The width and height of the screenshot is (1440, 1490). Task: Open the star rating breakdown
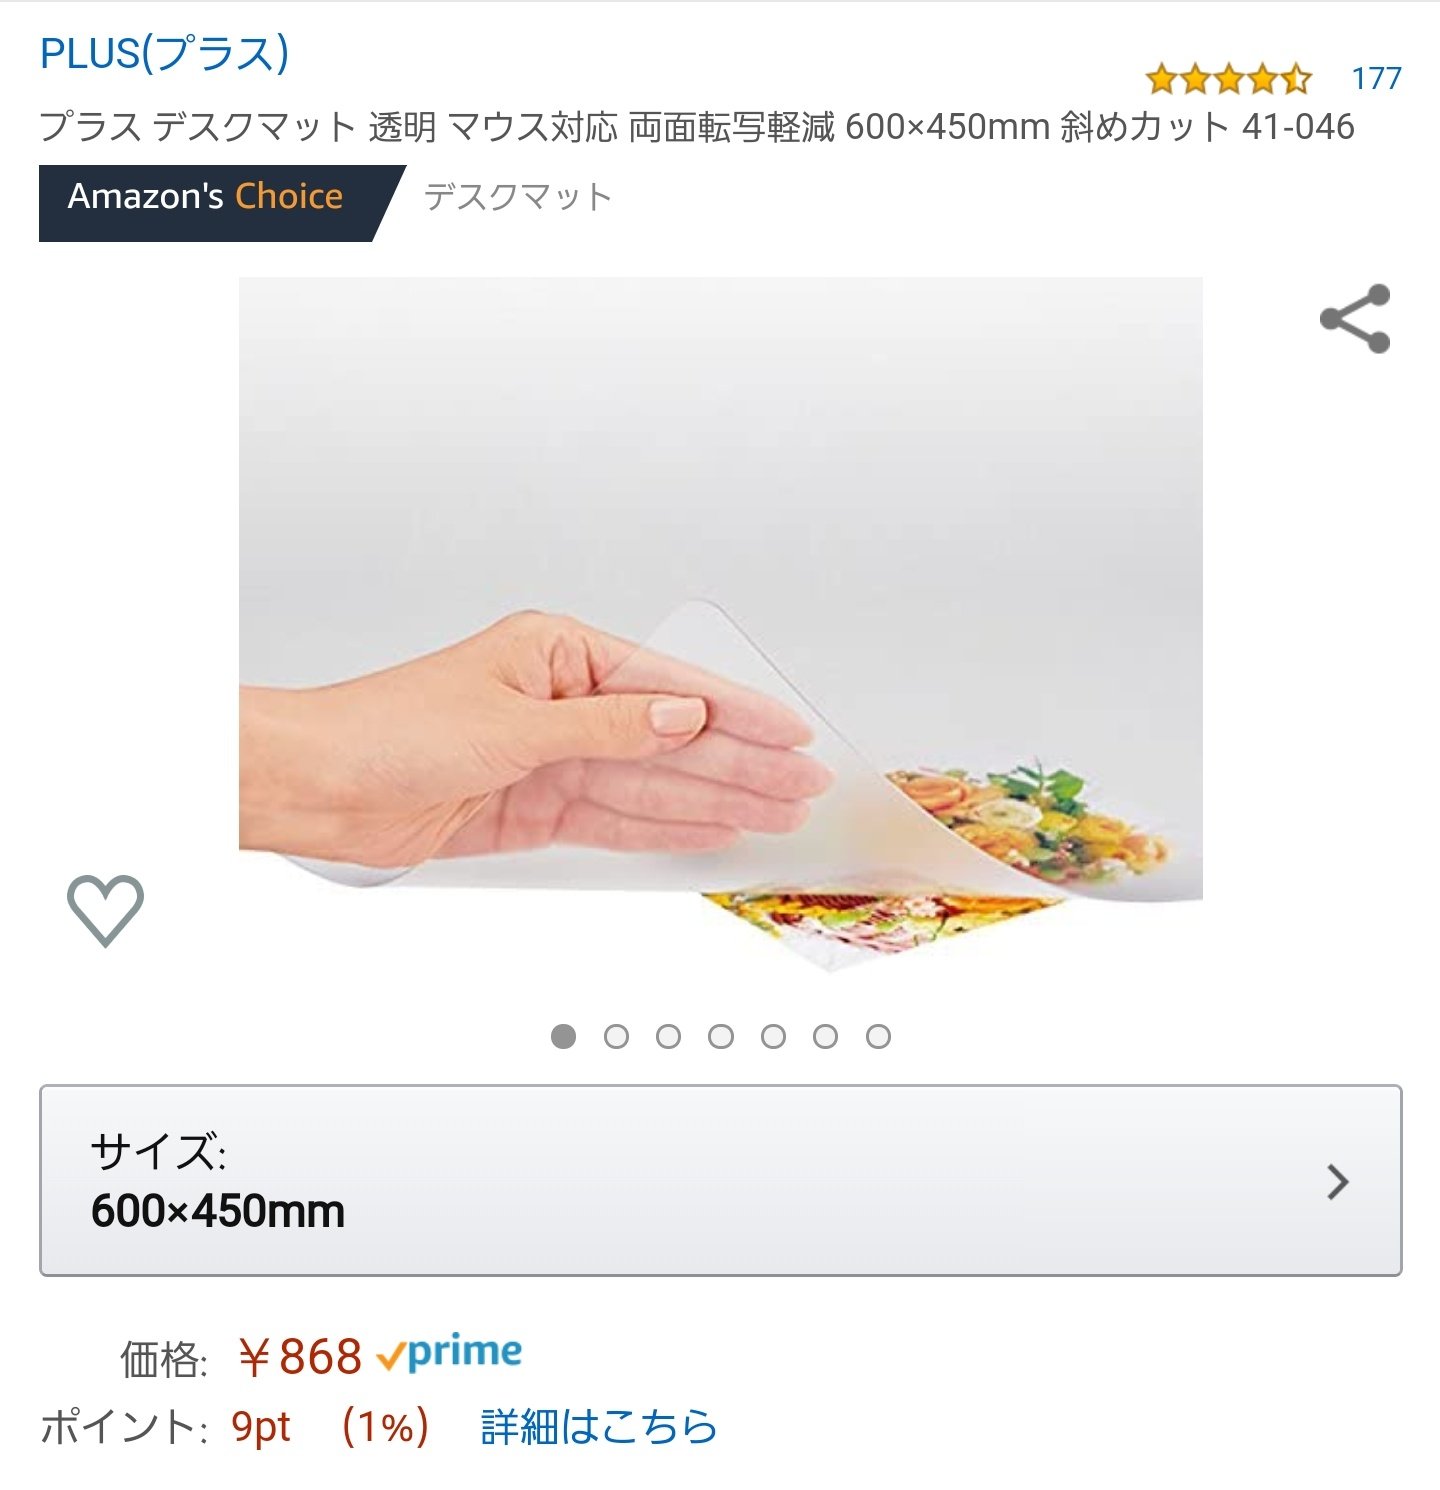[x=1228, y=78]
